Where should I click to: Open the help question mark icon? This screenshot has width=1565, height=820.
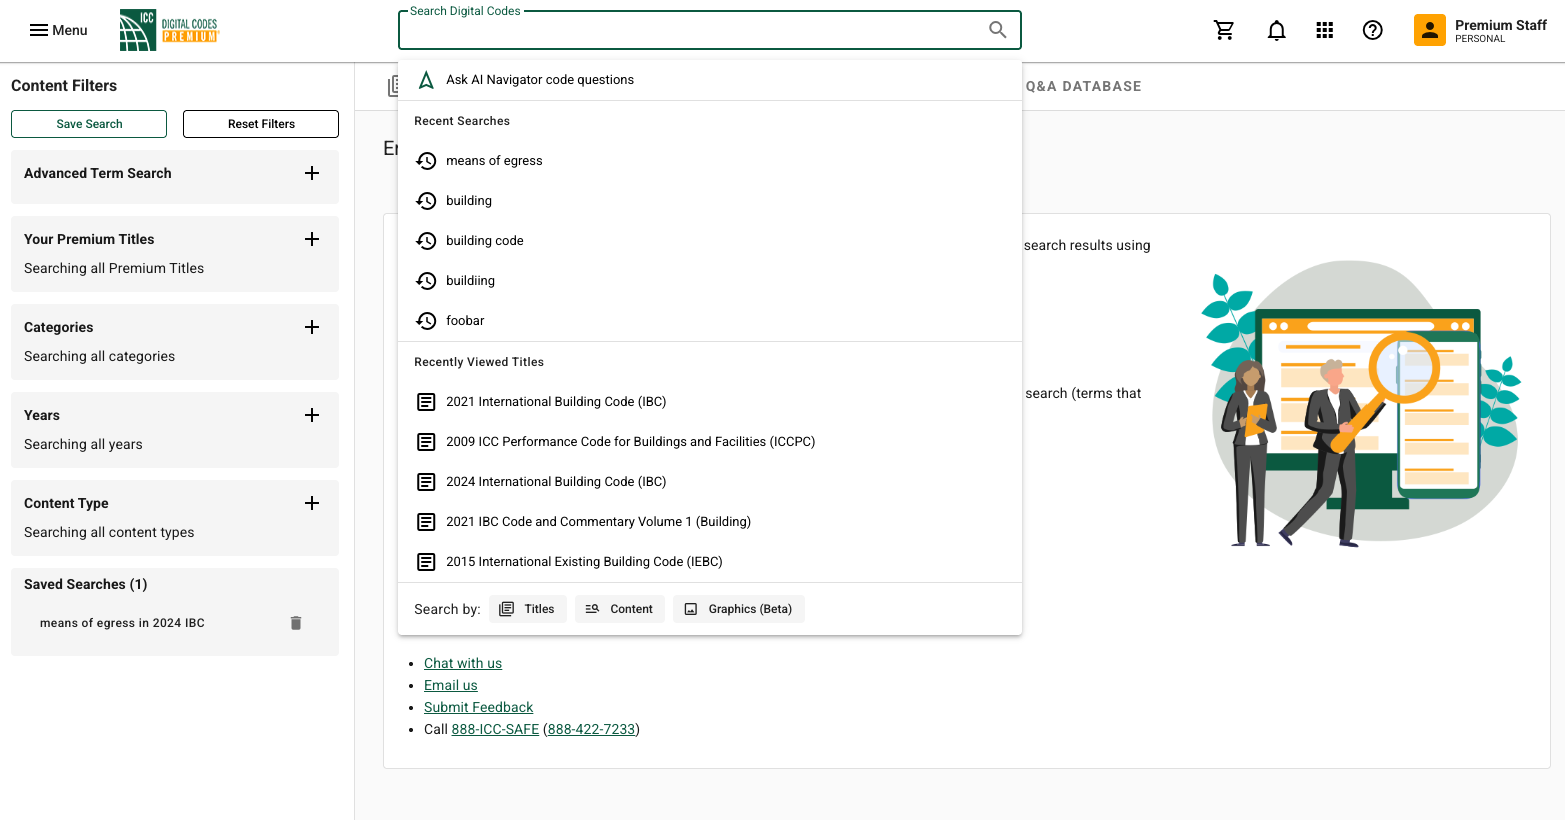click(x=1373, y=30)
